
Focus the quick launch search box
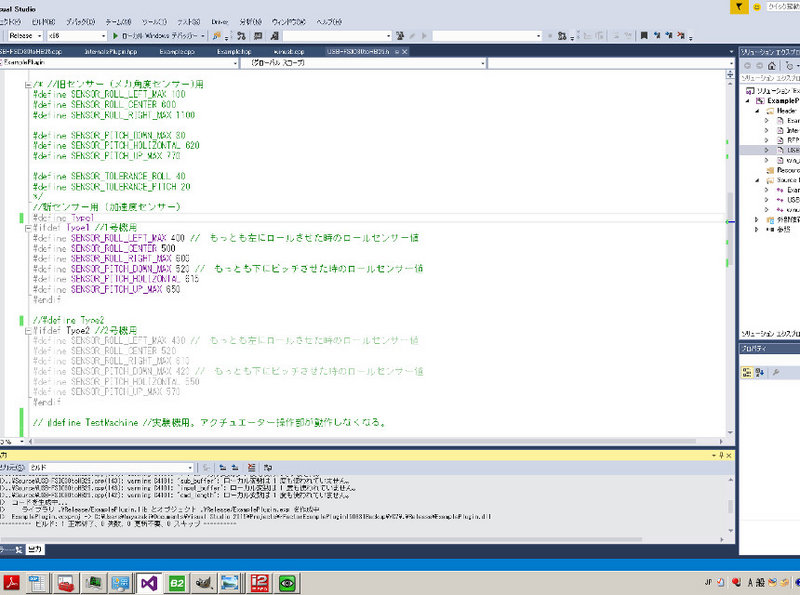pyautogui.click(x=783, y=7)
